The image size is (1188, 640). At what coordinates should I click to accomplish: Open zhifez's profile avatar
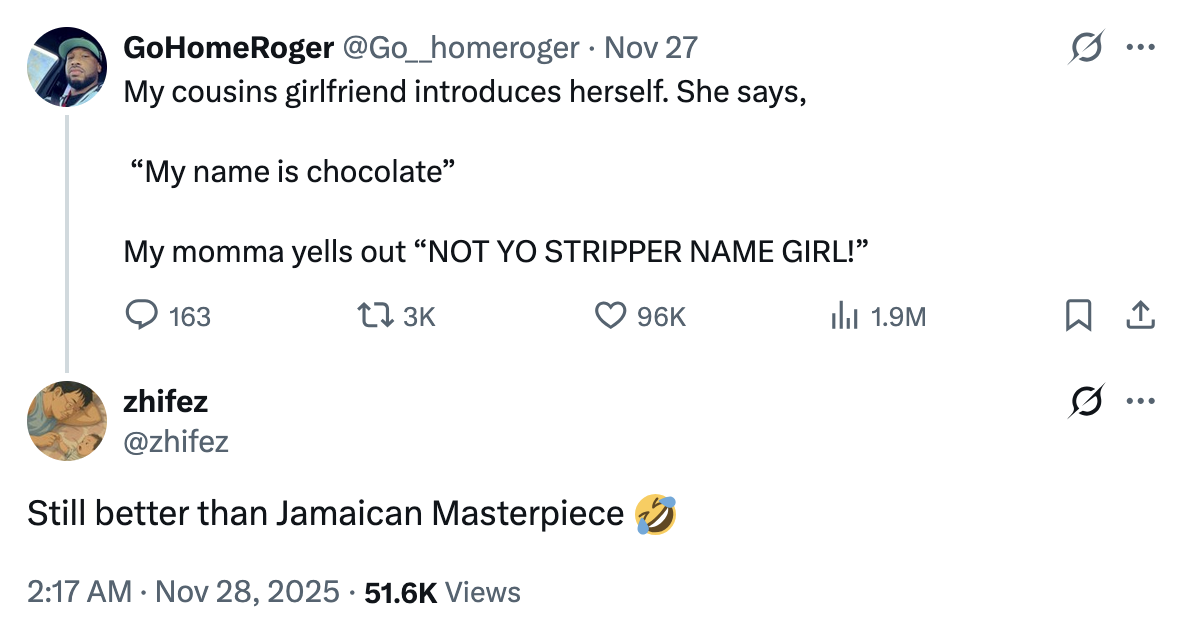66,421
